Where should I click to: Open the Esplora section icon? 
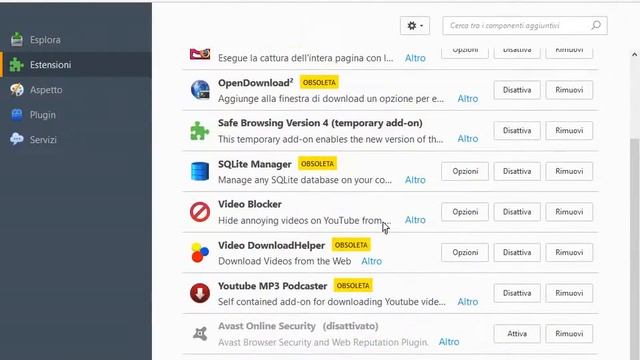point(17,39)
